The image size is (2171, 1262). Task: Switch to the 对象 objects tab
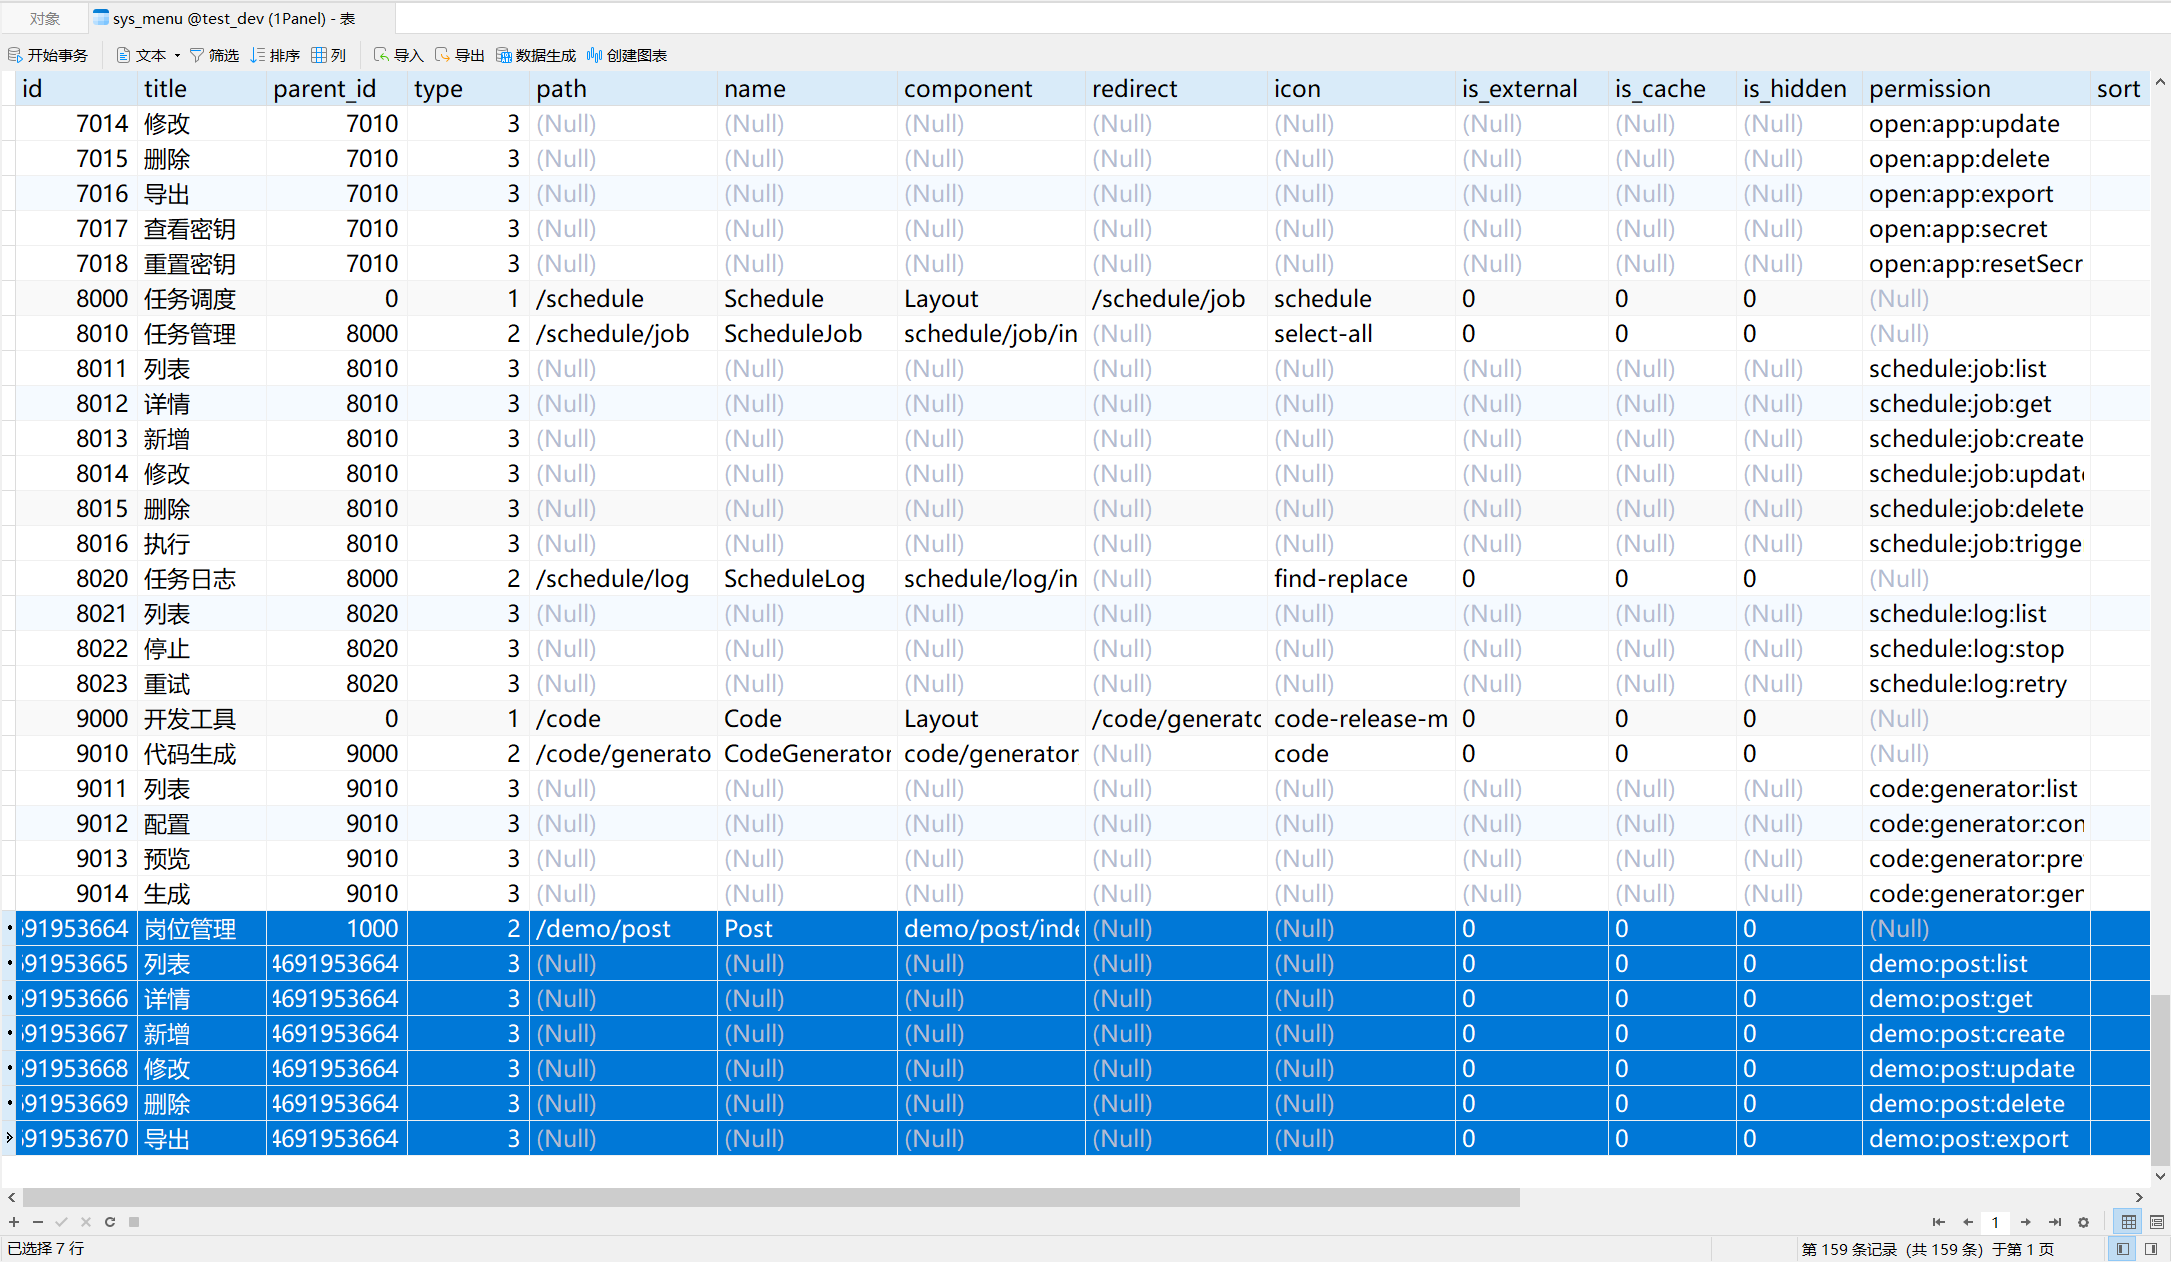click(44, 18)
